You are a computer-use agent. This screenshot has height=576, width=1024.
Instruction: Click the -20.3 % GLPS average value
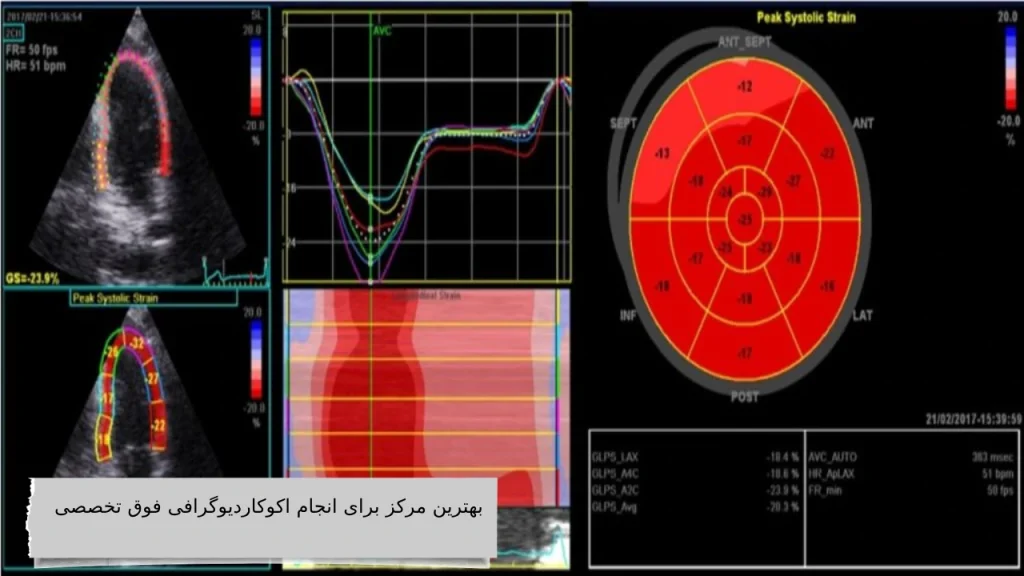(782, 507)
